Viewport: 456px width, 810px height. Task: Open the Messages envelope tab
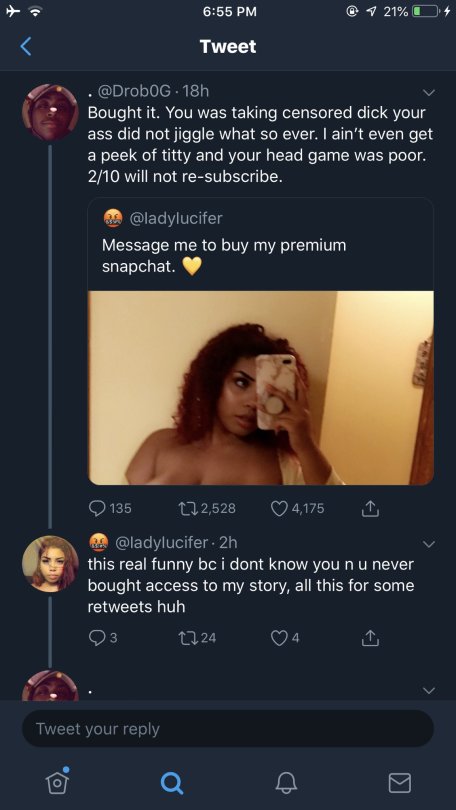[400, 783]
